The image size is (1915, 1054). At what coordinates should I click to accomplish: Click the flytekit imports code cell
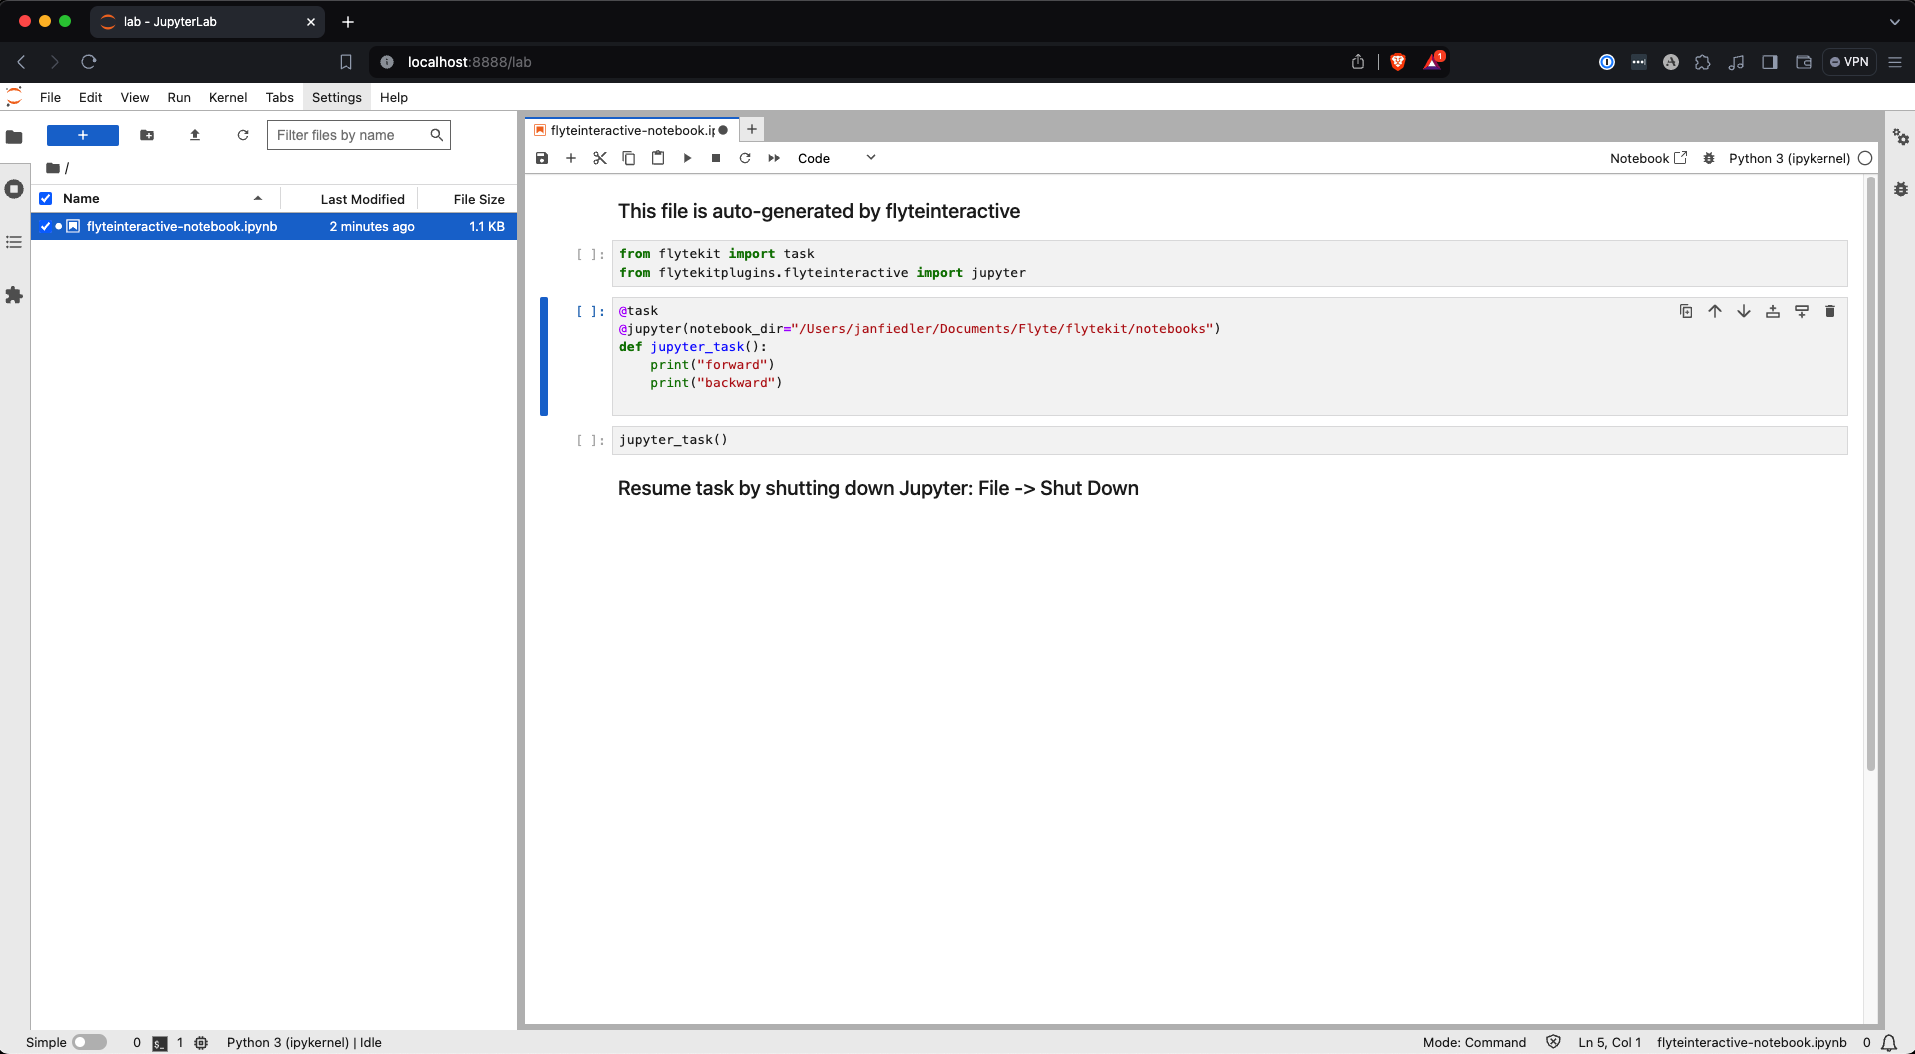pyautogui.click(x=1229, y=263)
